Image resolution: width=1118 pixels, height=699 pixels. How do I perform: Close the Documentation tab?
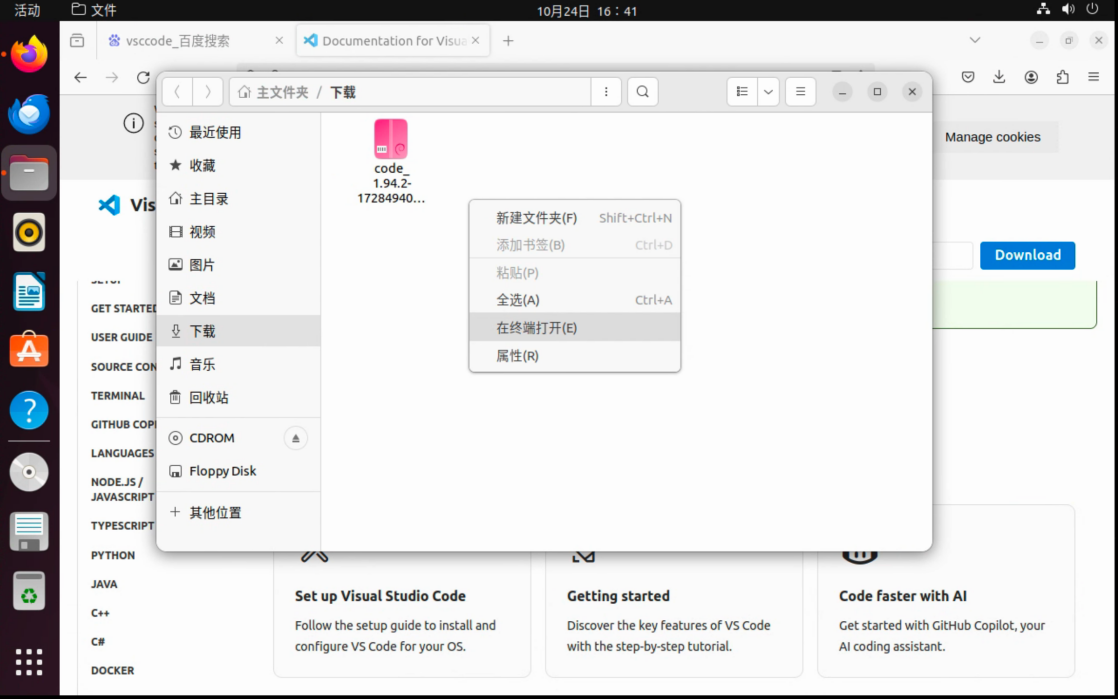coord(476,41)
